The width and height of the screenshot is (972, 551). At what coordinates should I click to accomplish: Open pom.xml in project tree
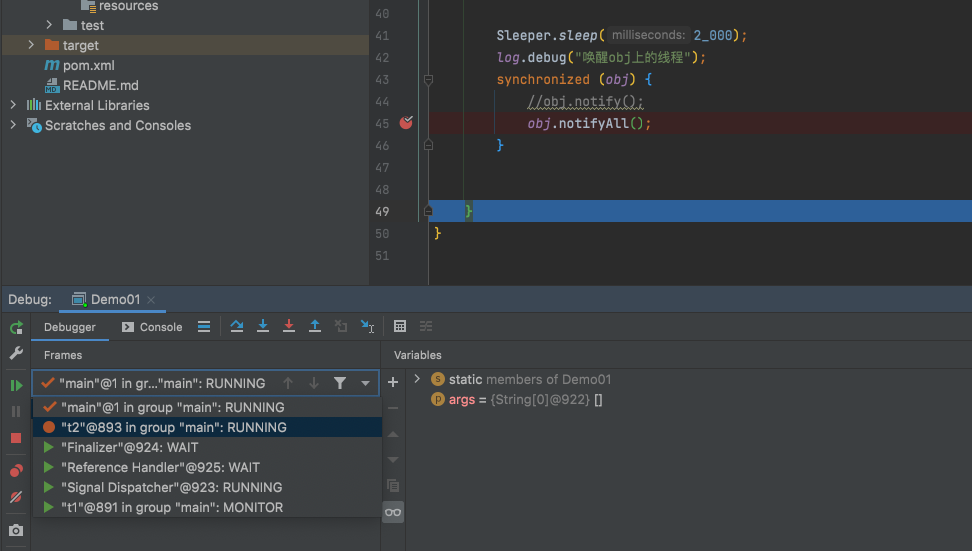click(88, 65)
